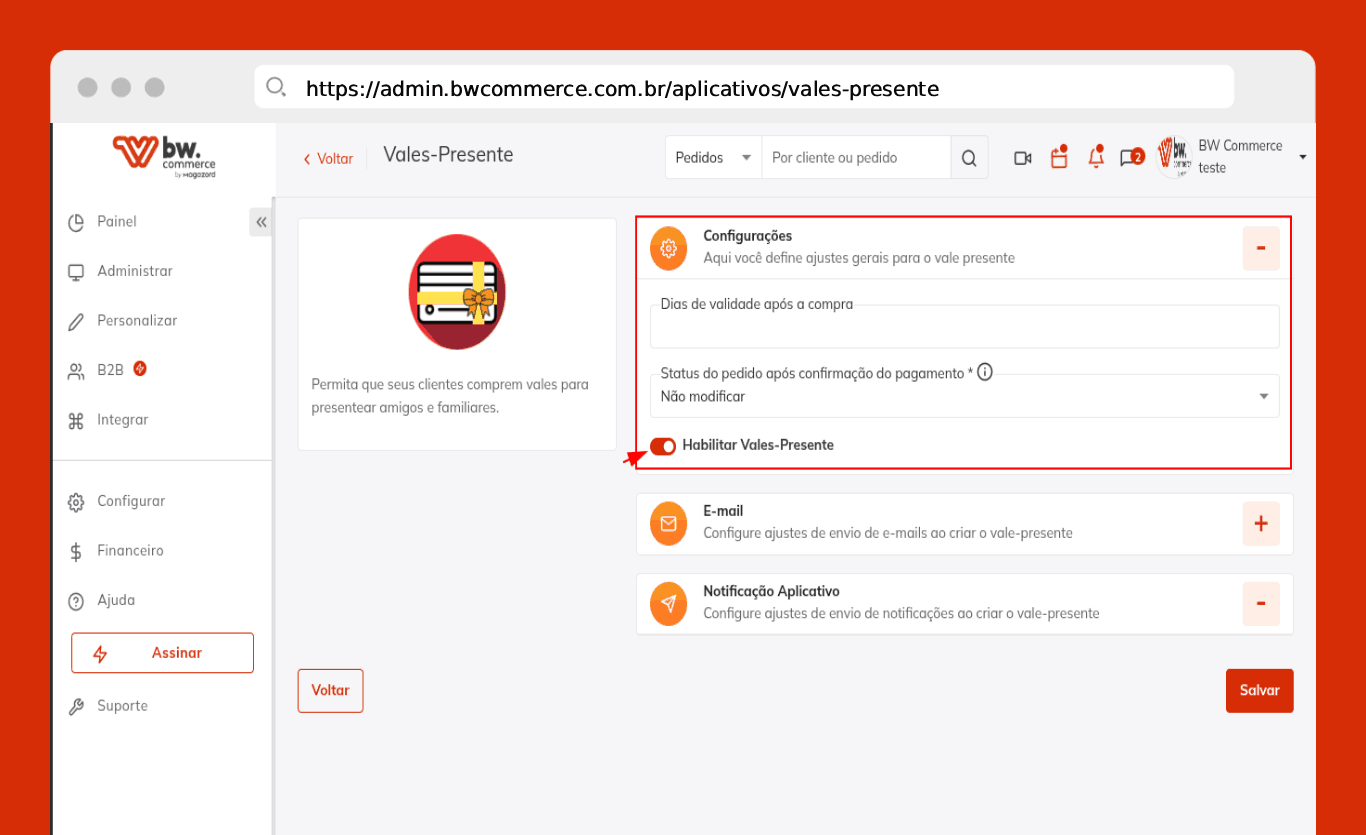Open Painel in the sidebar

[117, 222]
